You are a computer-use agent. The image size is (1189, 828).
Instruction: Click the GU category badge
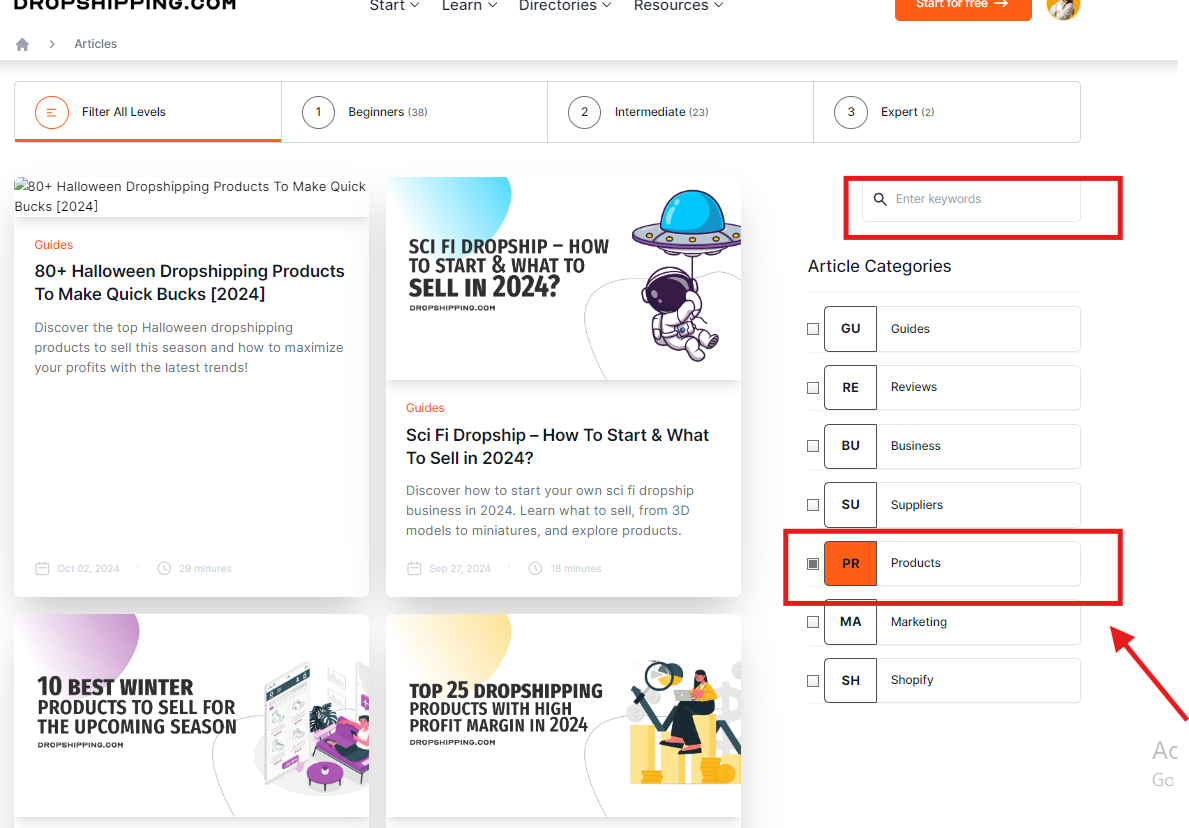[850, 328]
